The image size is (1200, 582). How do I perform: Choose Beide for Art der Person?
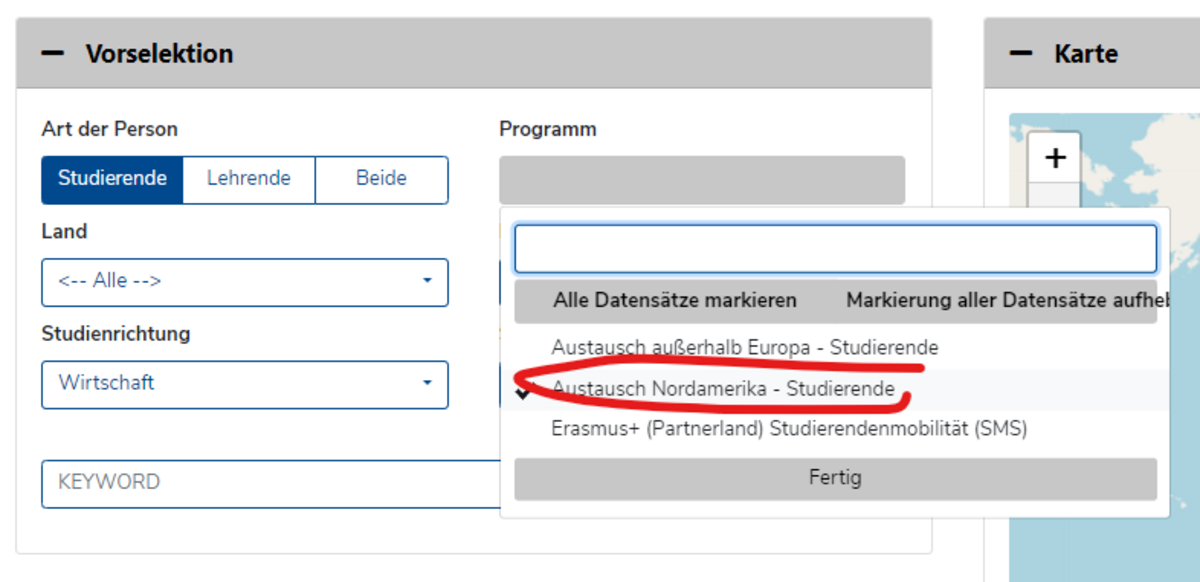pyautogui.click(x=381, y=179)
